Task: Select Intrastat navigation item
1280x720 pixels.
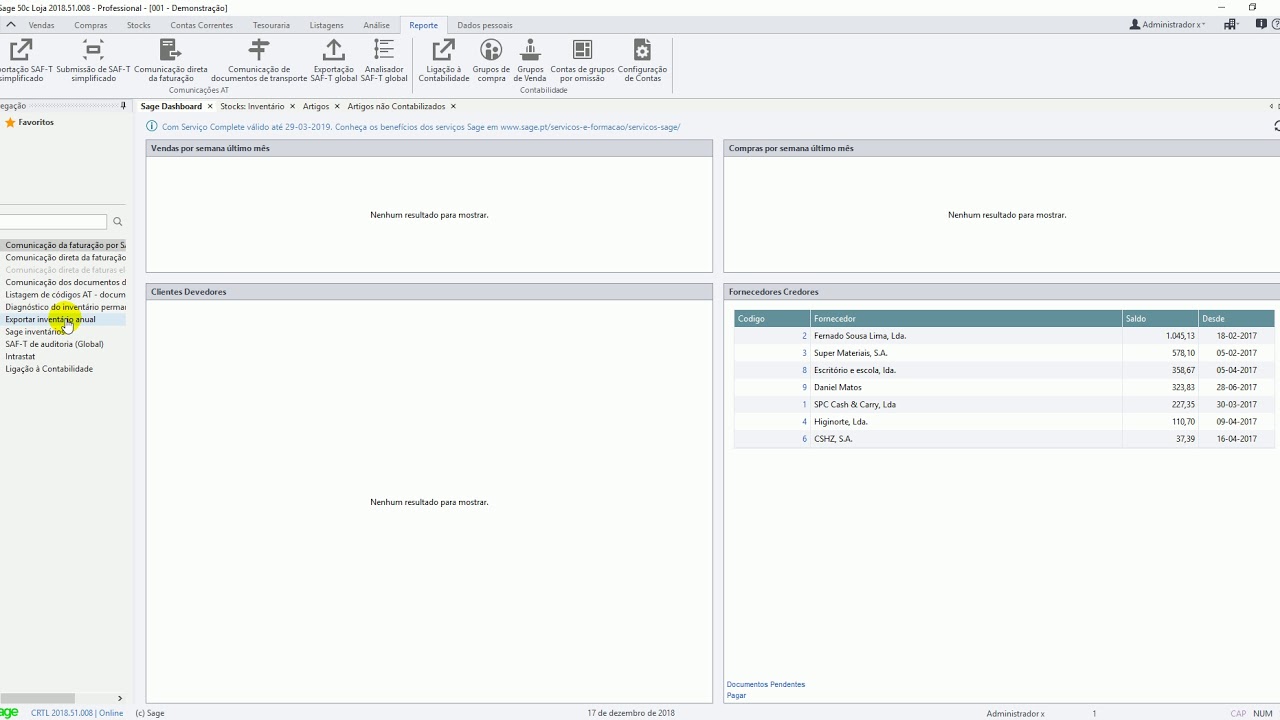Action: [20, 357]
